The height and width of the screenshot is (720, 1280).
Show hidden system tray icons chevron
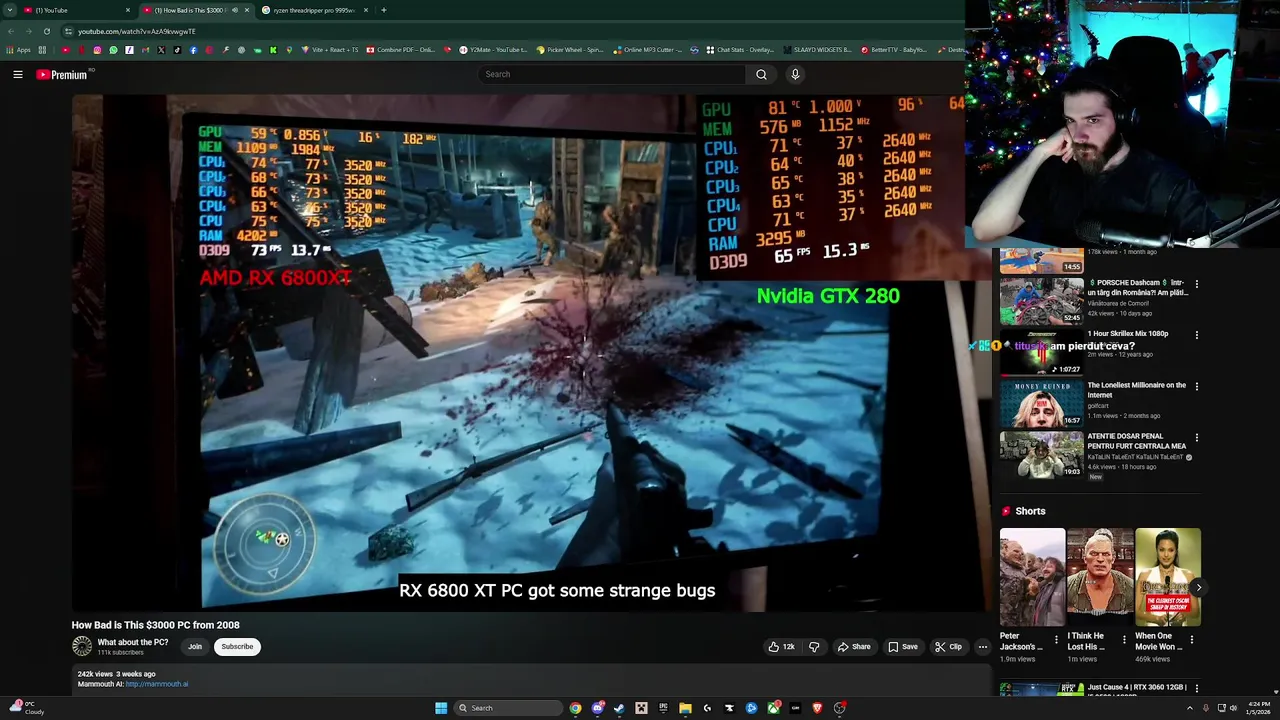[1190, 708]
